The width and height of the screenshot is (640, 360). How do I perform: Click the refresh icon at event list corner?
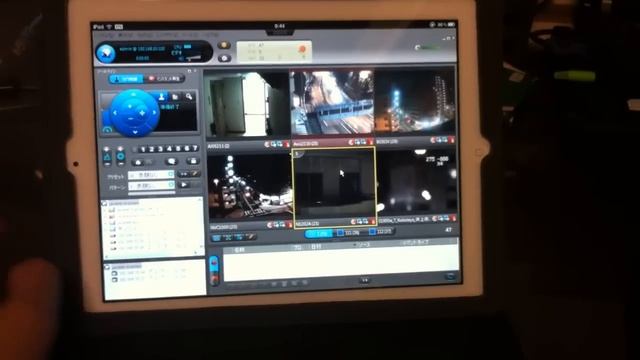point(450,276)
